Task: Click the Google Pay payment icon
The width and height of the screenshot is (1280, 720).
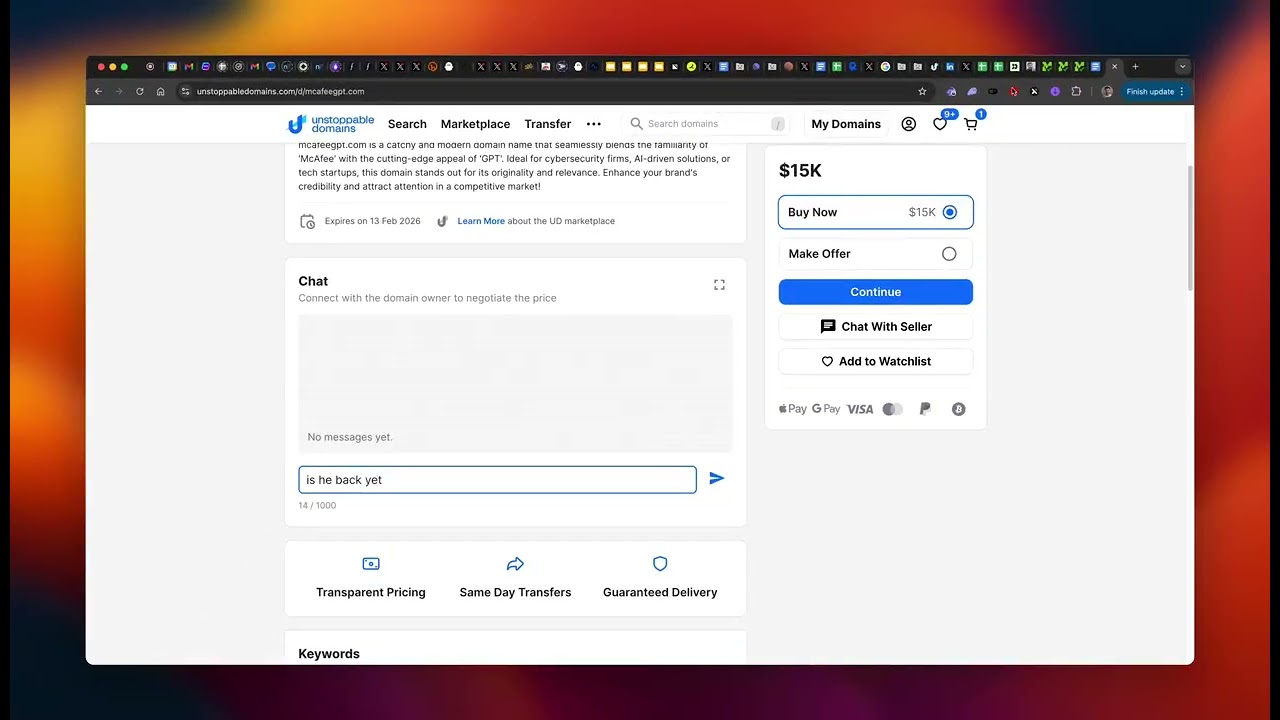Action: [826, 409]
